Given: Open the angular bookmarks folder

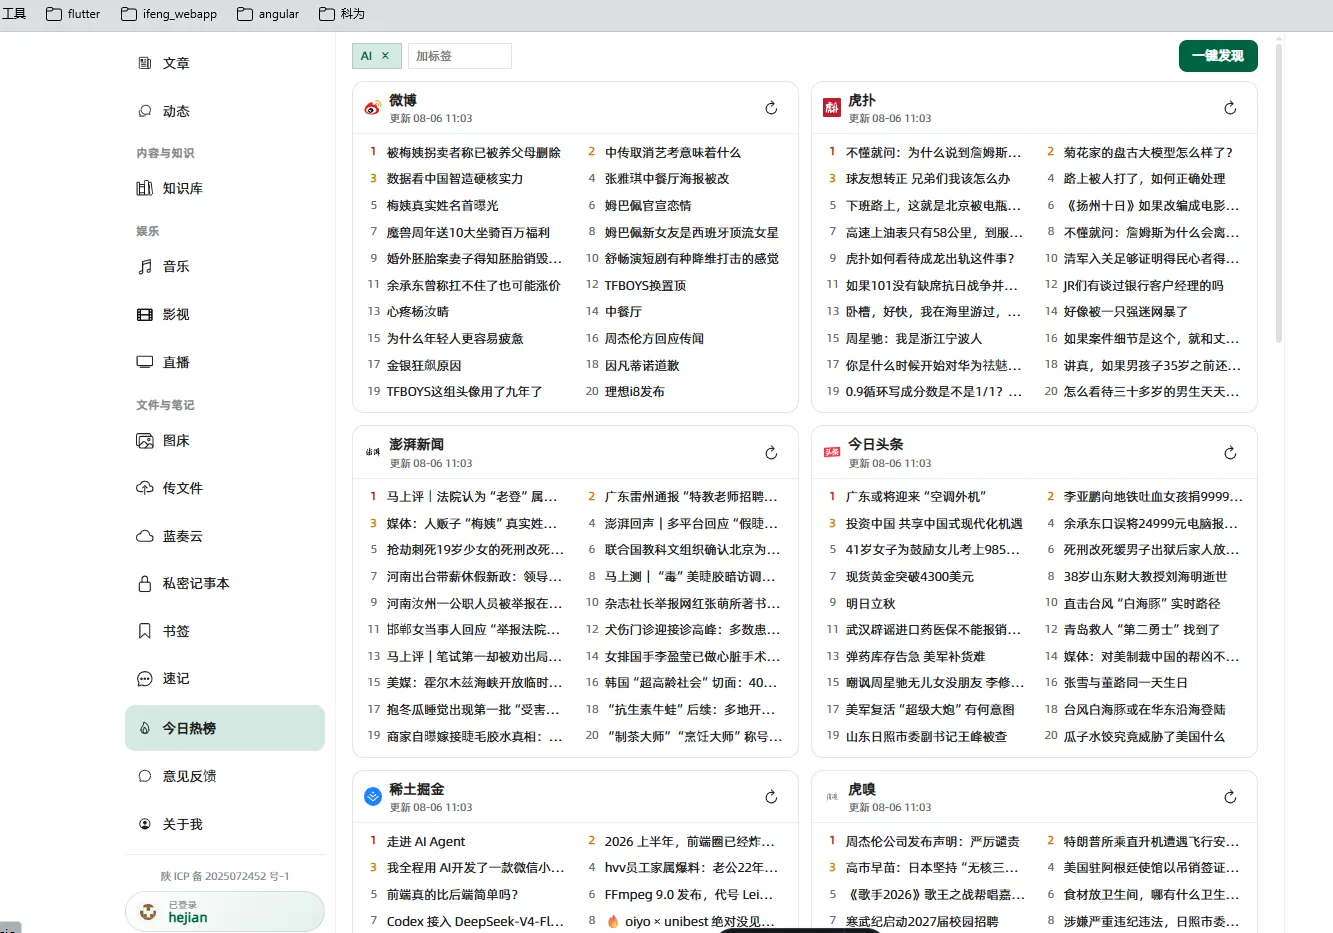Looking at the screenshot, I should tap(268, 14).
